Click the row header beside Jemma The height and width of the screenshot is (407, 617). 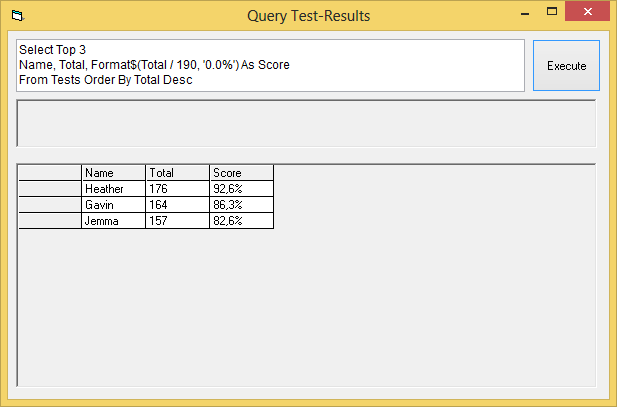pyautogui.click(x=50, y=220)
